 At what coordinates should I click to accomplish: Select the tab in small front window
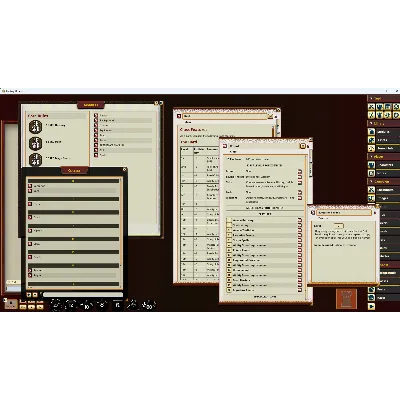tap(322, 218)
